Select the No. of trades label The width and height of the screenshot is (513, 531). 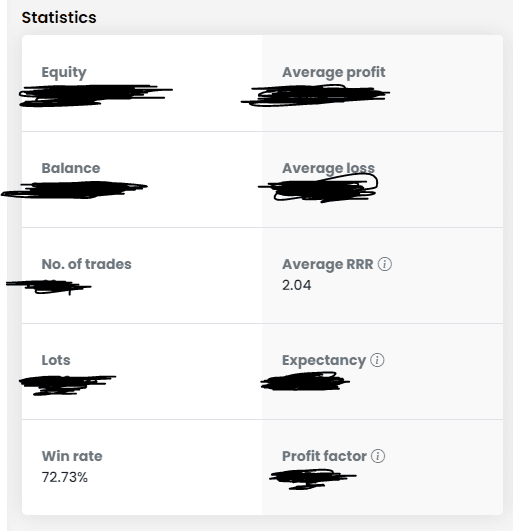click(x=86, y=264)
